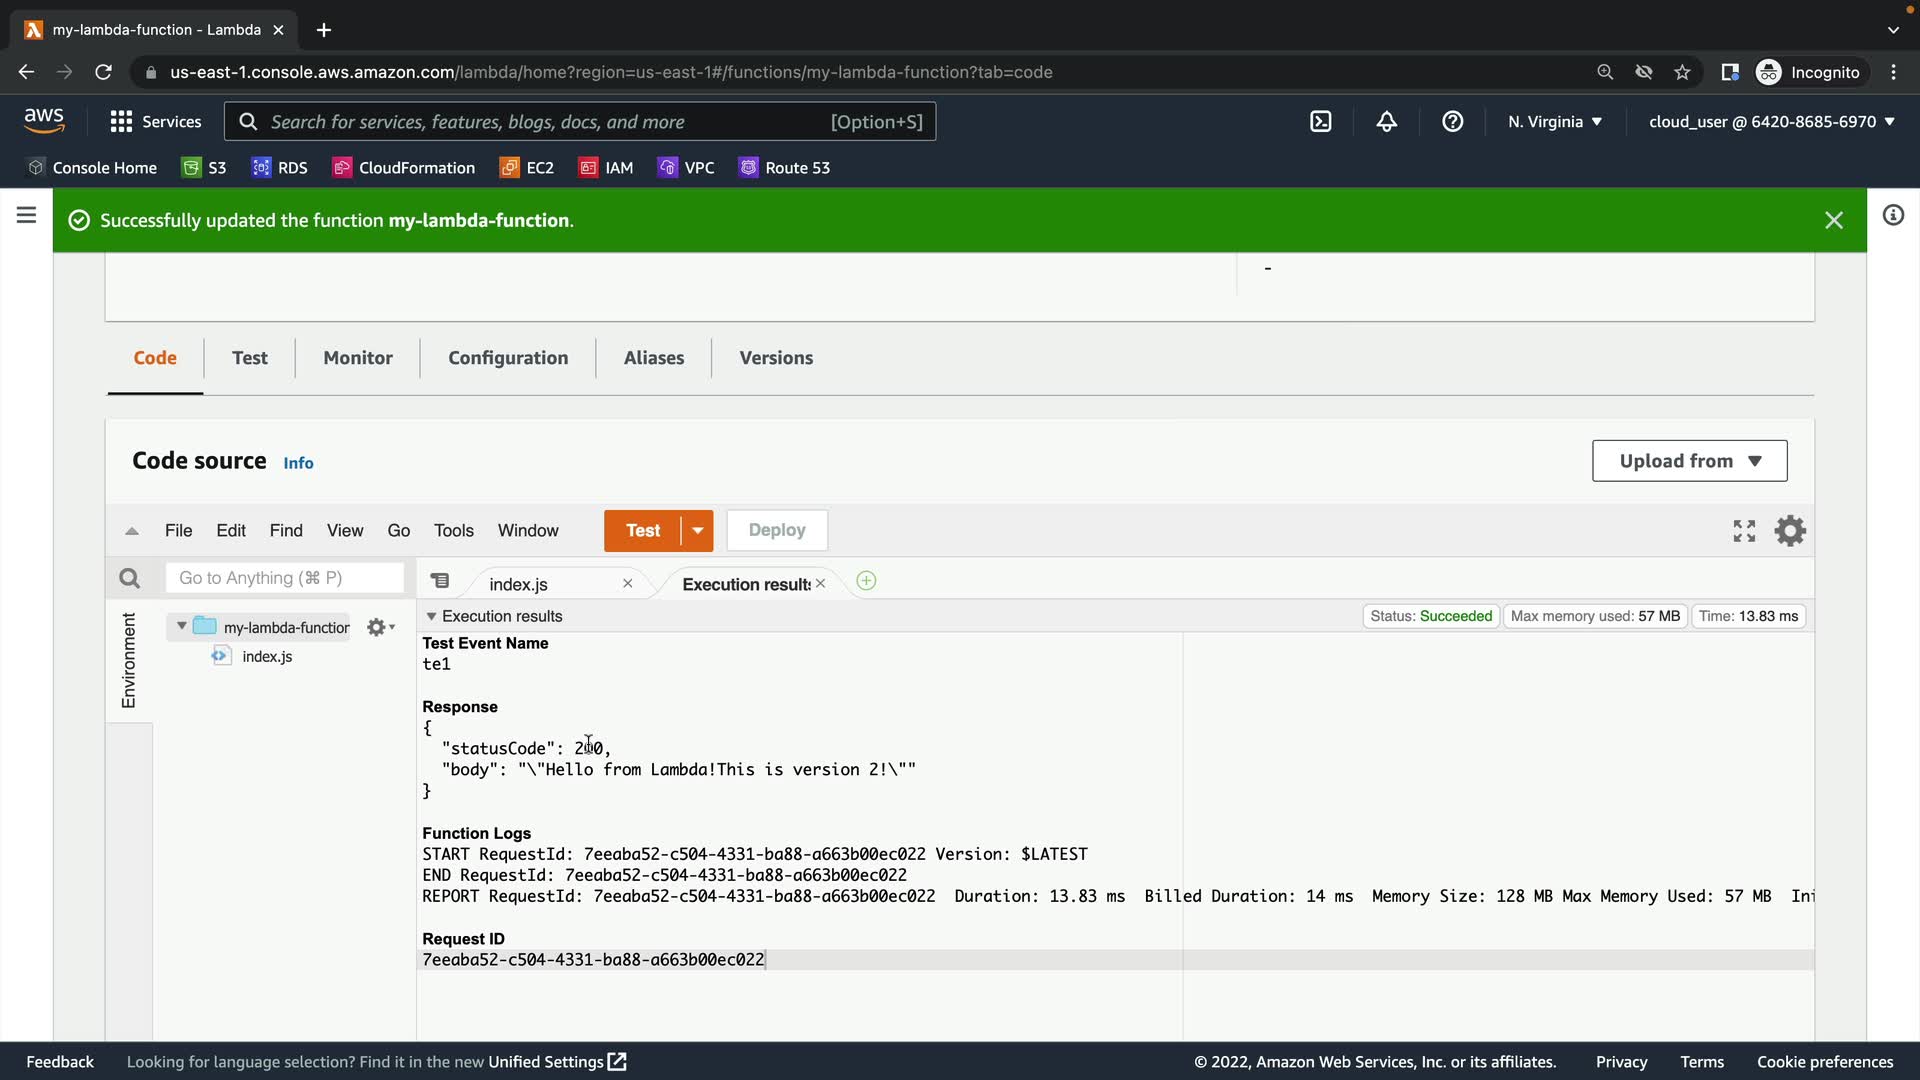Switch to the Configuration tab

point(507,358)
